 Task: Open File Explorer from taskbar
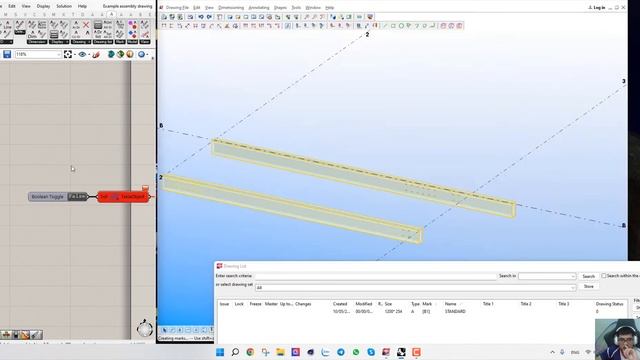click(x=280, y=352)
